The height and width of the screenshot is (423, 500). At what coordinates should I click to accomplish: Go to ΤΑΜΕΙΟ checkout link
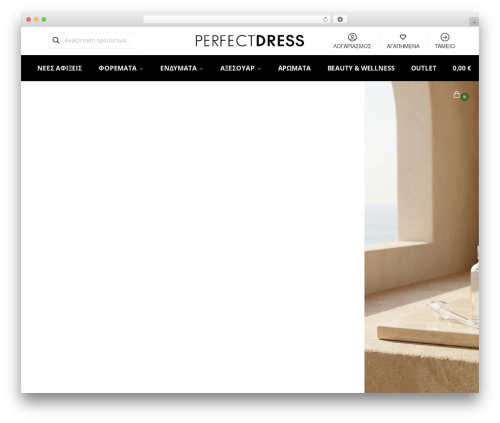pyautogui.click(x=445, y=46)
